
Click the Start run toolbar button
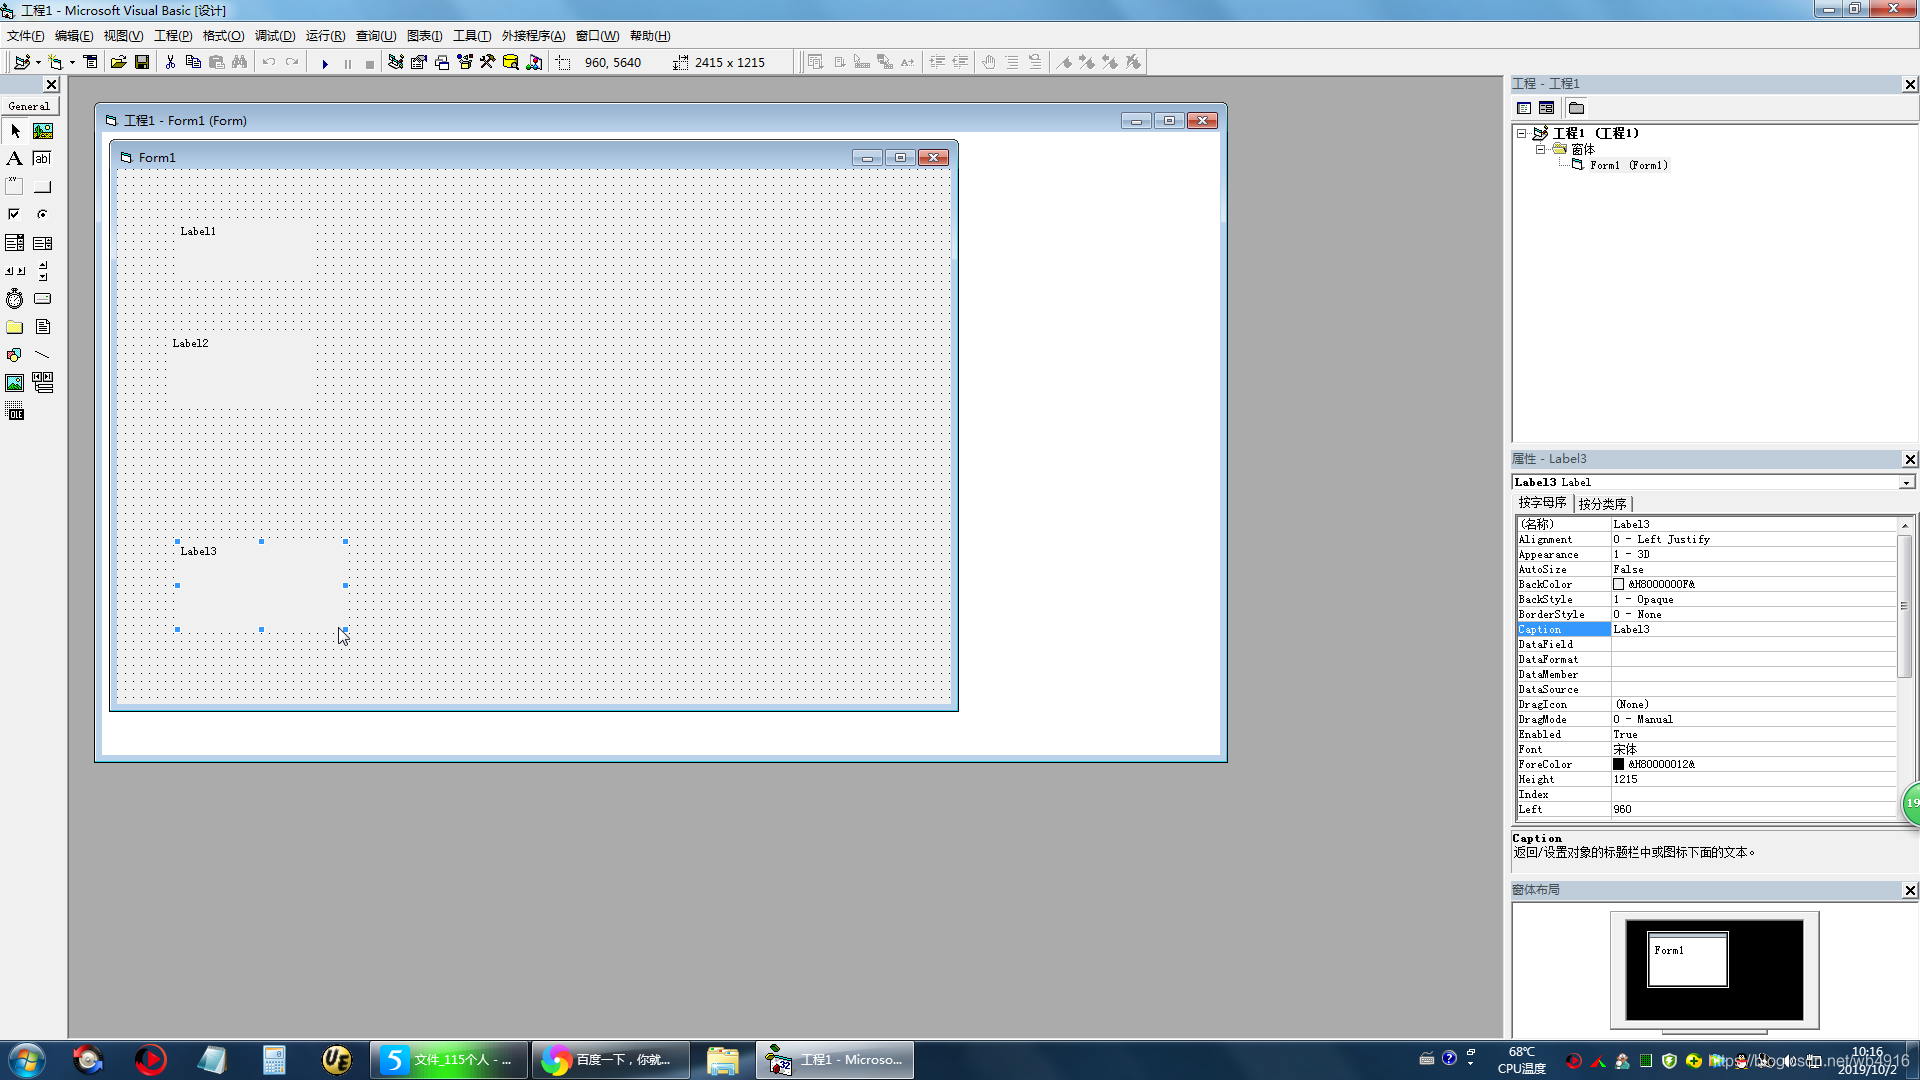[x=324, y=63]
